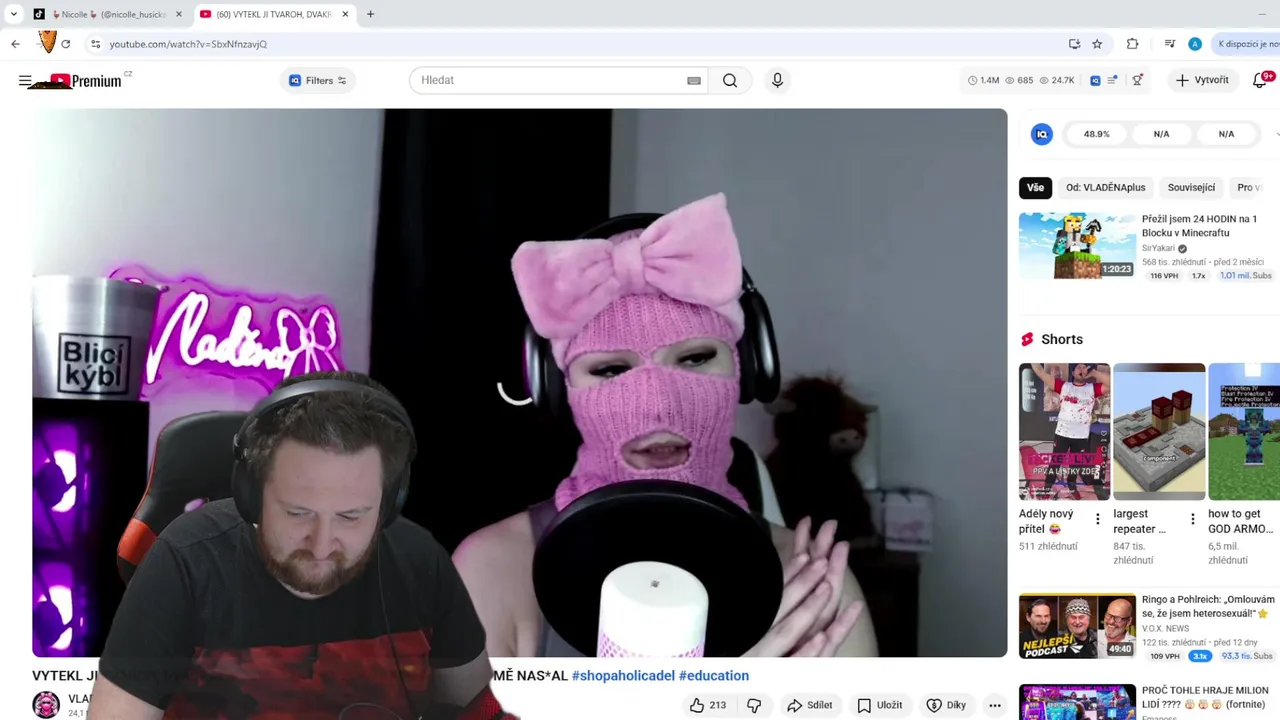Image resolution: width=1280 pixels, height=720 pixels.
Task: Like the video with thumbs up
Action: pos(708,705)
